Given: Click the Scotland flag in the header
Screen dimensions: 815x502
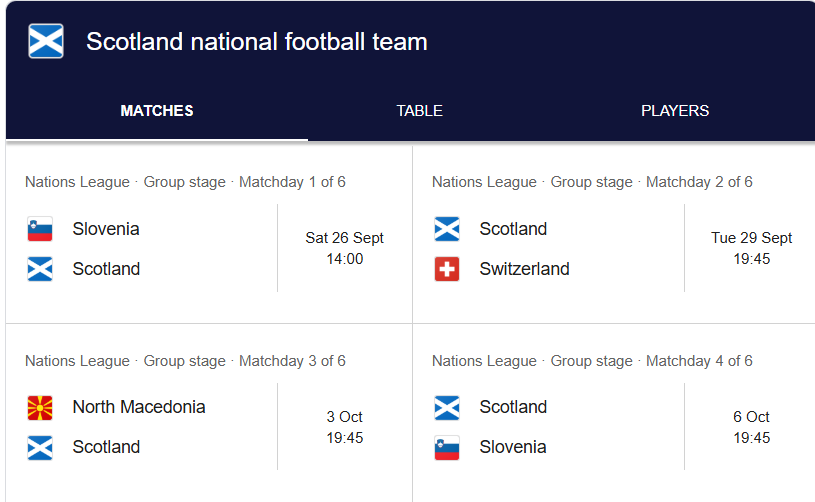Looking at the screenshot, I should click(x=46, y=41).
